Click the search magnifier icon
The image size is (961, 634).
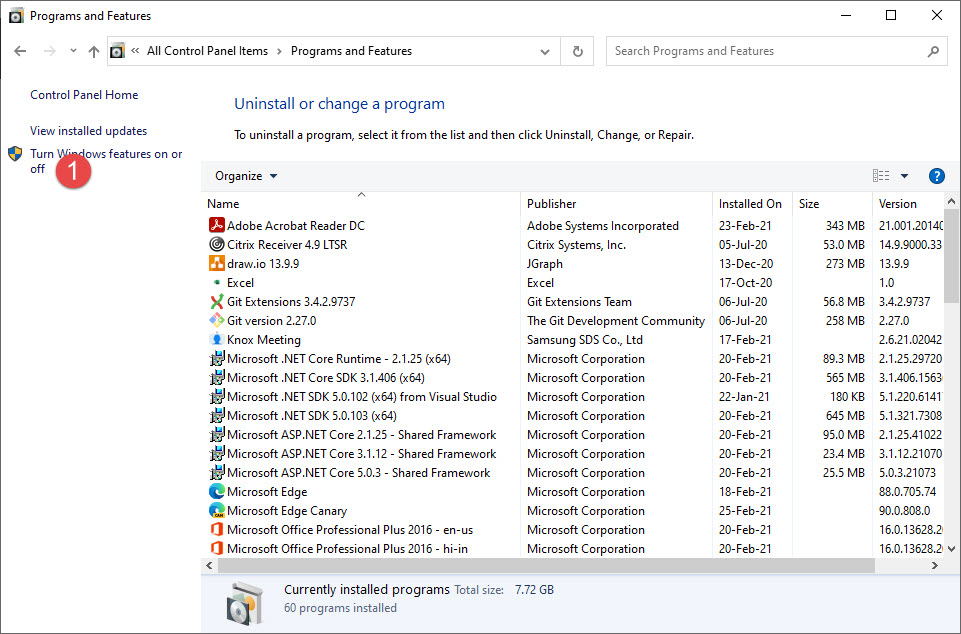(933, 52)
